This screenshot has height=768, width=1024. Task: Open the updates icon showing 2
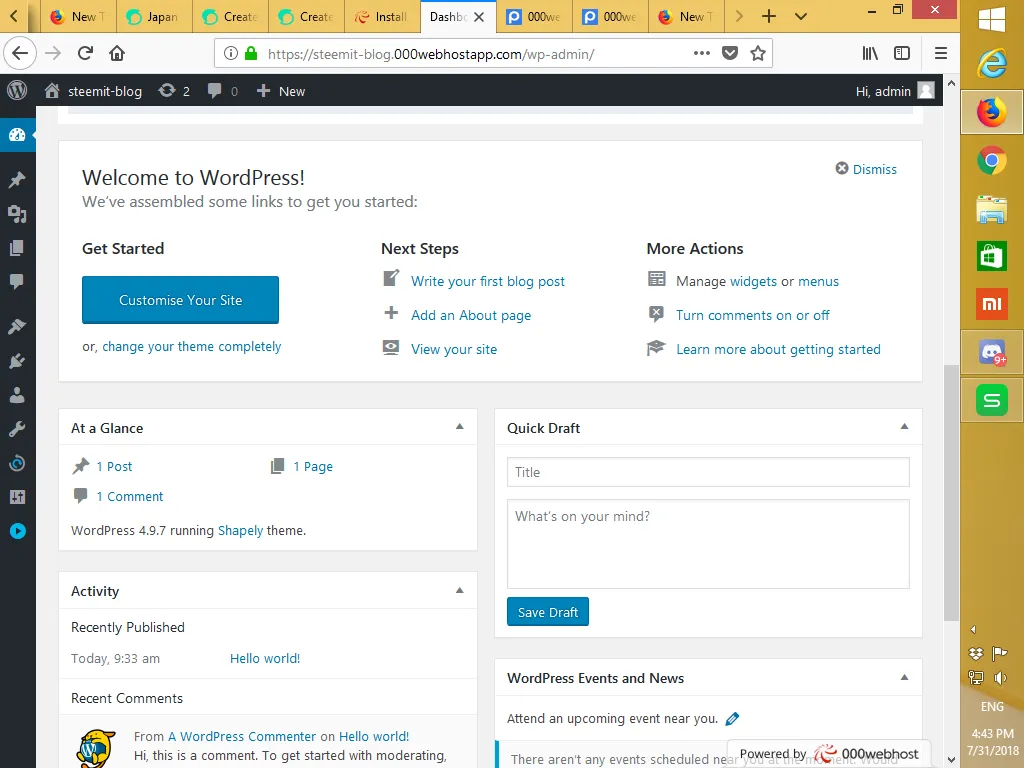point(174,91)
